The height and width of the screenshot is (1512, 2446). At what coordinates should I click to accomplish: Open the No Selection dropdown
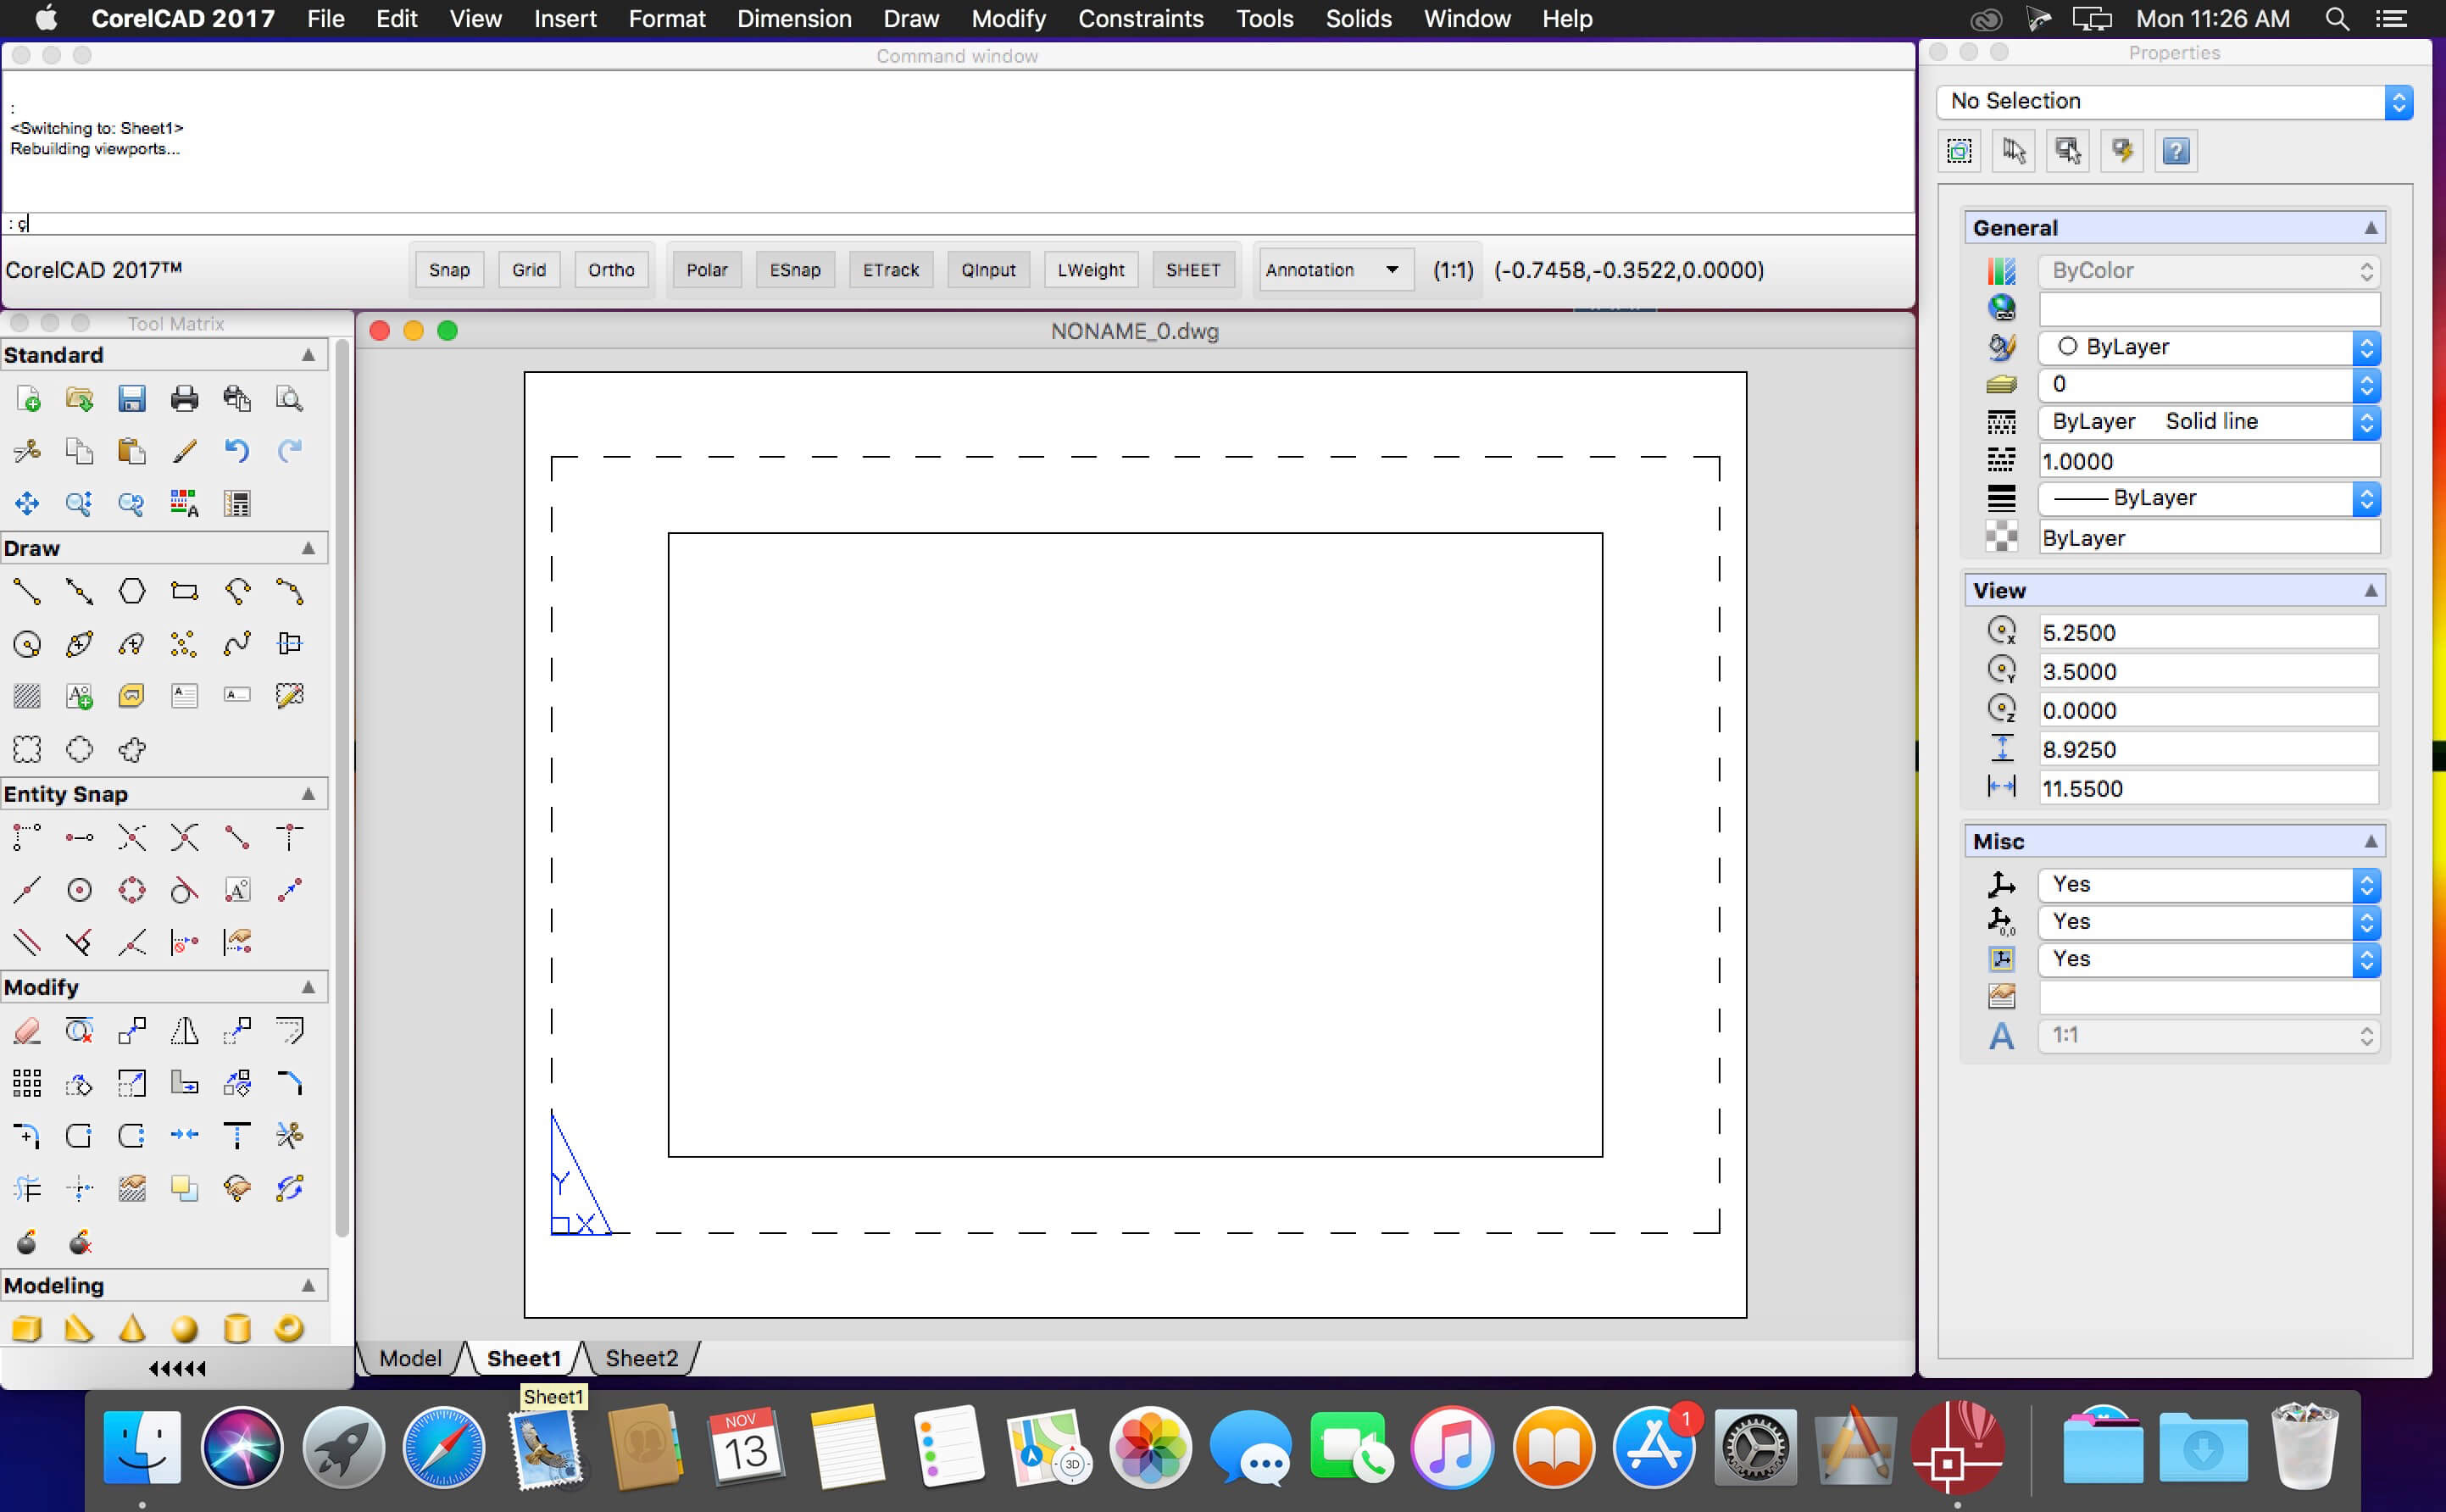click(x=2175, y=102)
